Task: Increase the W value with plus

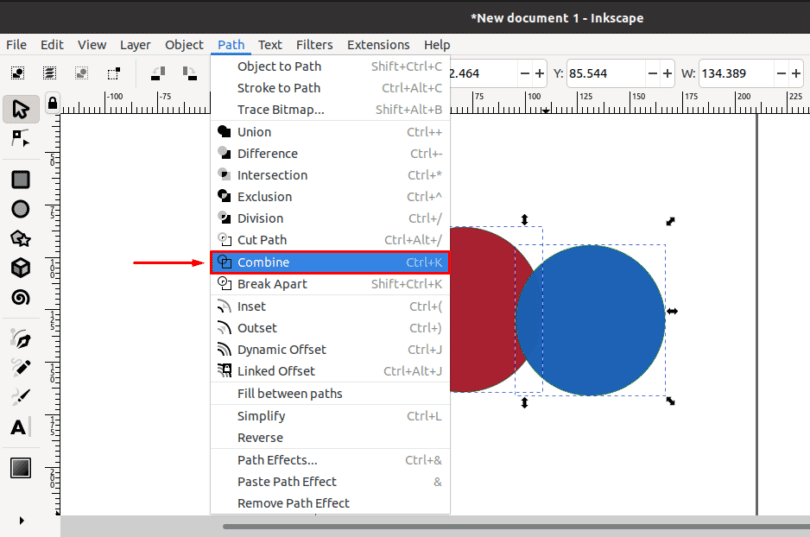Action: 796,73
